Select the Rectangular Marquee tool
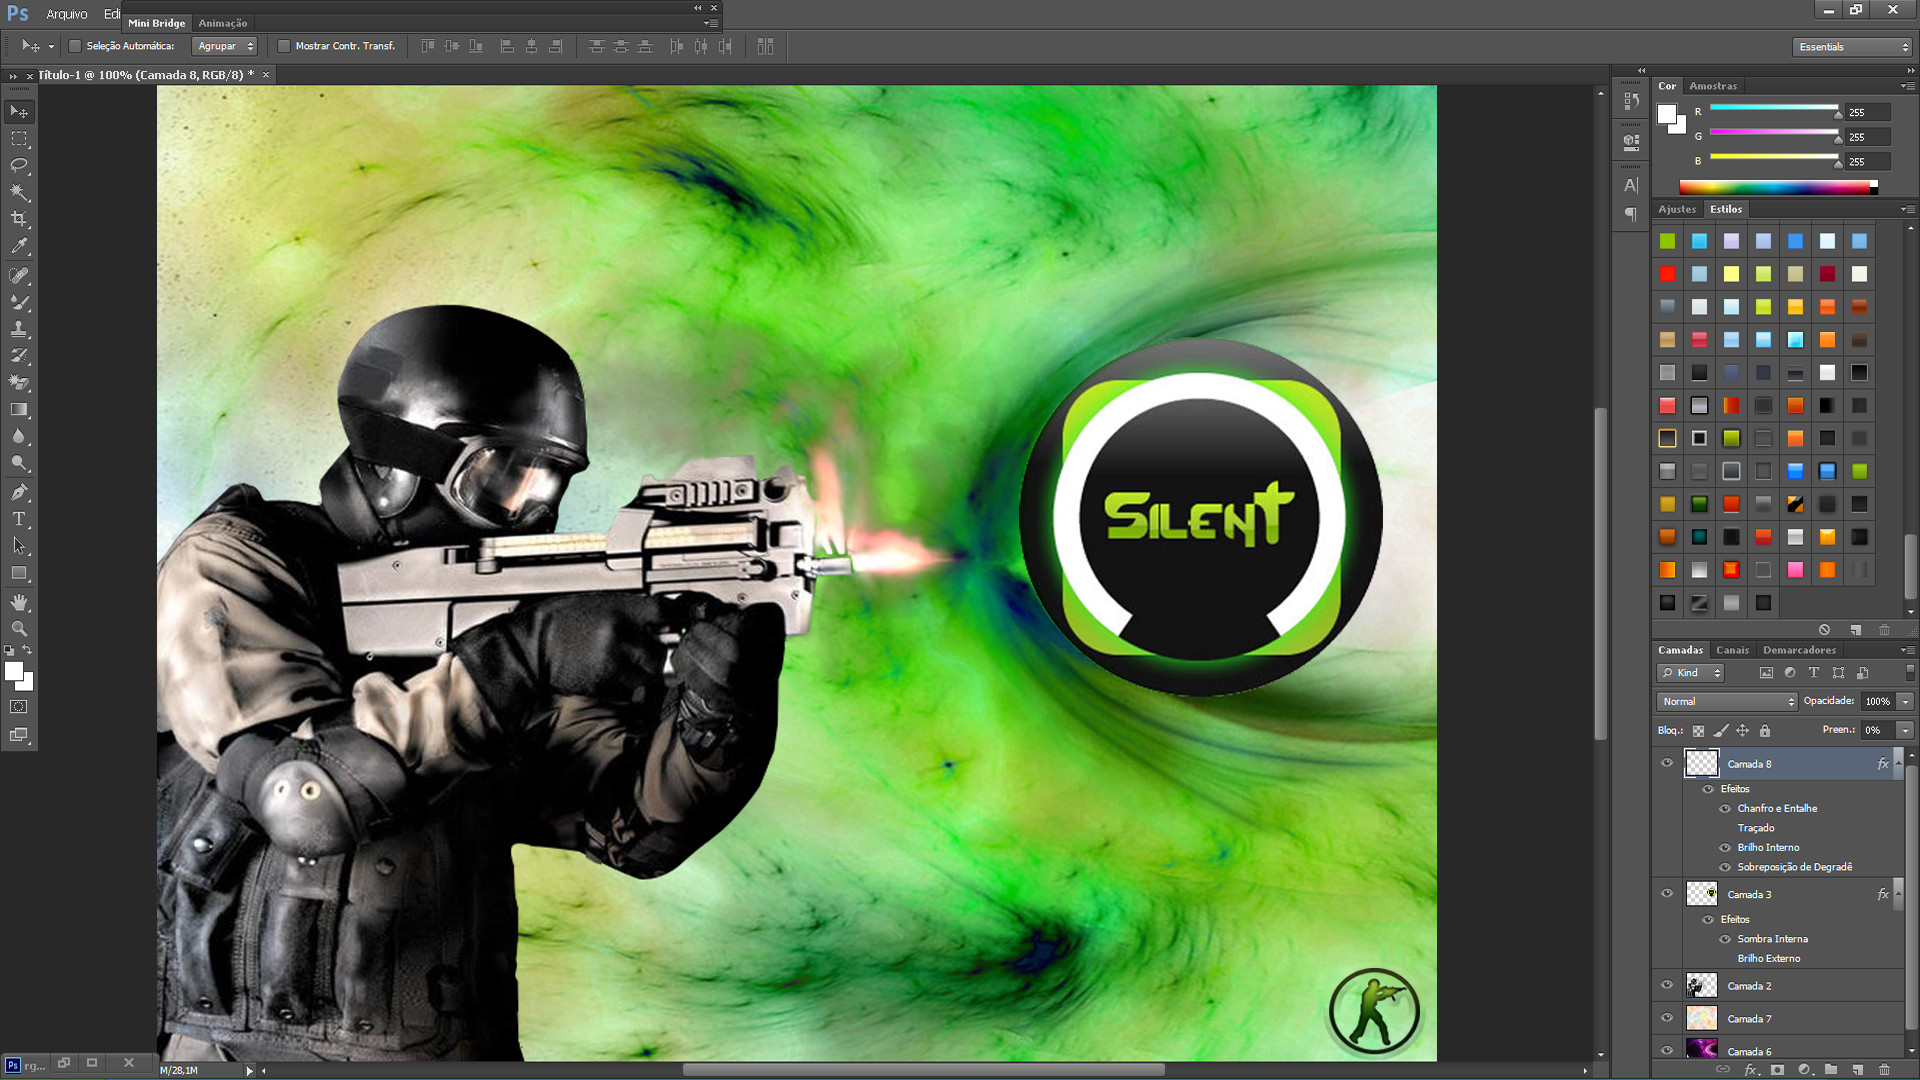The image size is (1920, 1080). click(19, 138)
